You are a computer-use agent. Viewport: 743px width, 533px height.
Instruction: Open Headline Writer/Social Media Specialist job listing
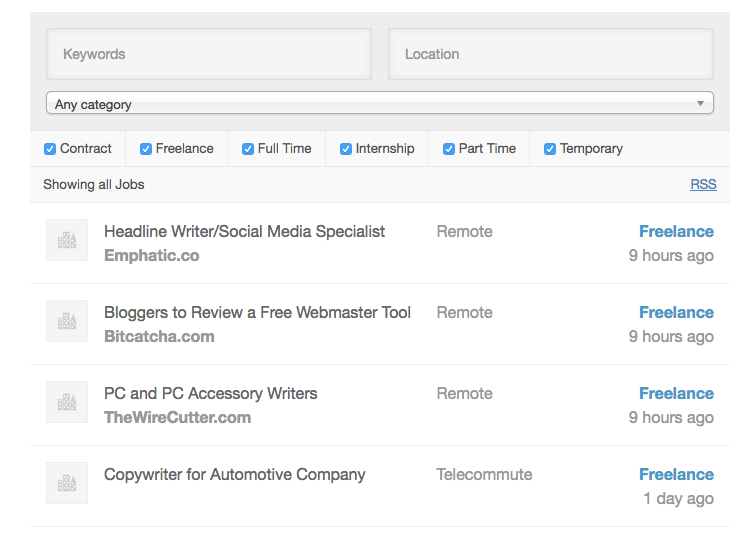tap(244, 232)
